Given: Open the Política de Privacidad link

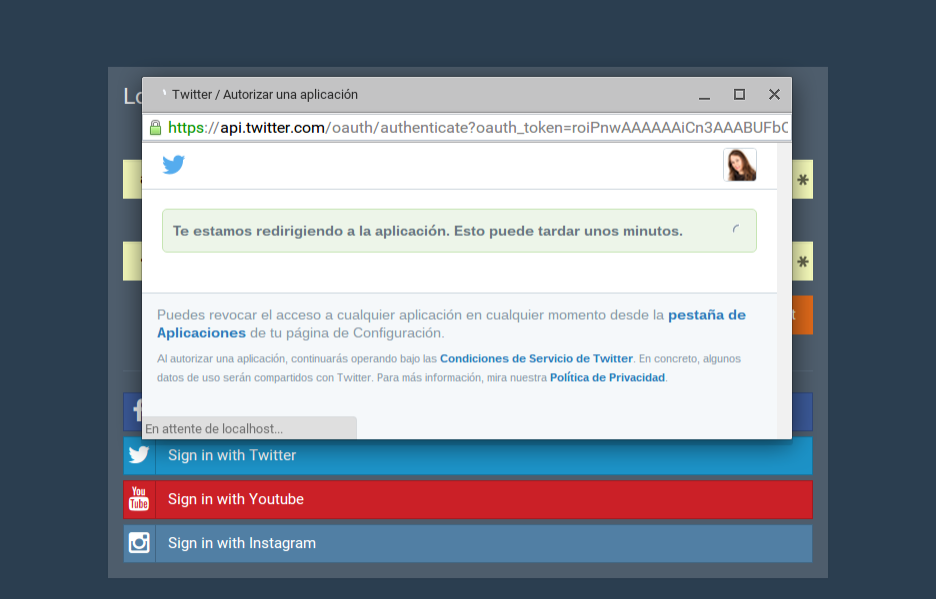Looking at the screenshot, I should click(x=607, y=377).
